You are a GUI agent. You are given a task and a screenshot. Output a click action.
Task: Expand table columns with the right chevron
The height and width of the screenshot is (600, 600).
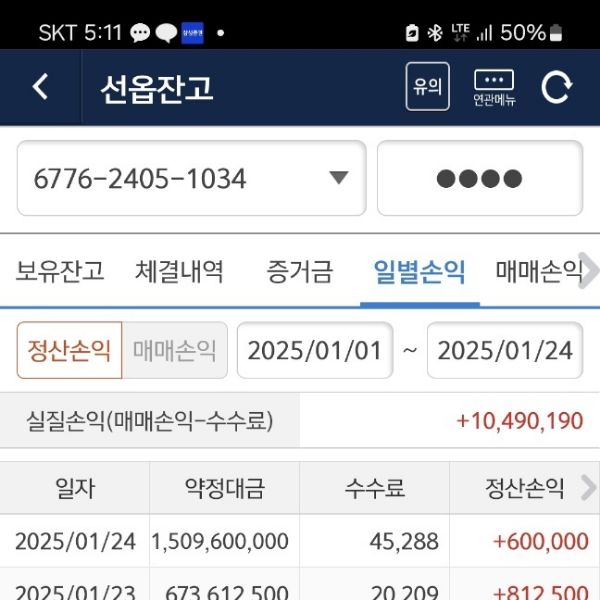[x=588, y=488]
